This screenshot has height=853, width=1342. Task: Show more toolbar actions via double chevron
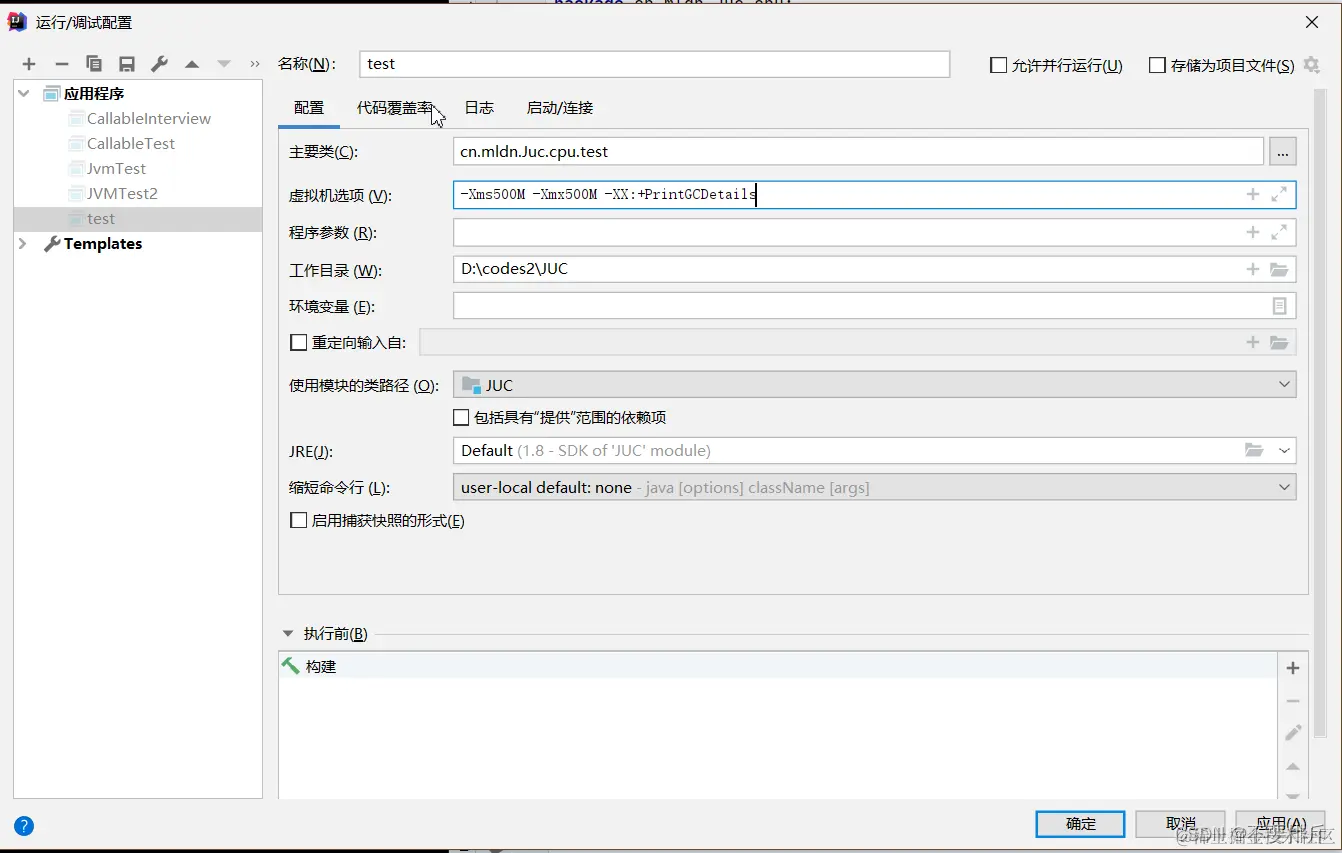pyautogui.click(x=255, y=64)
